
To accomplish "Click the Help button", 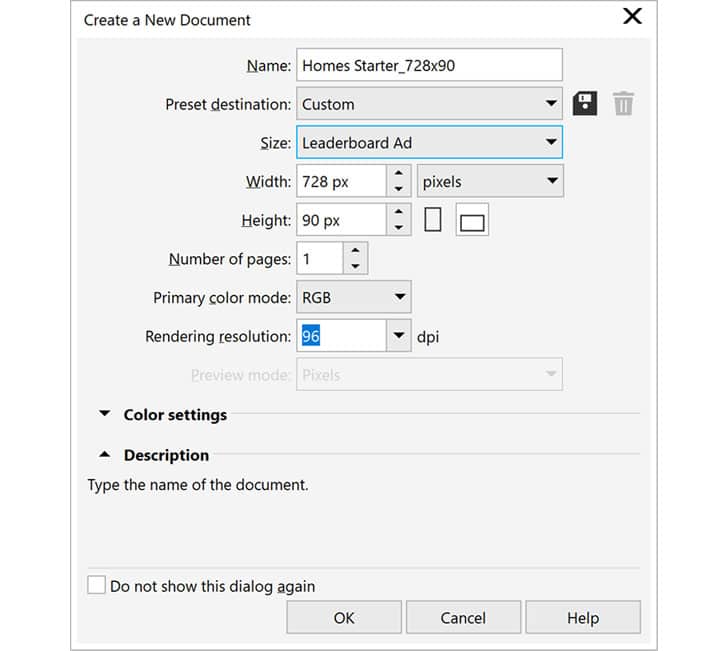I will click(583, 617).
